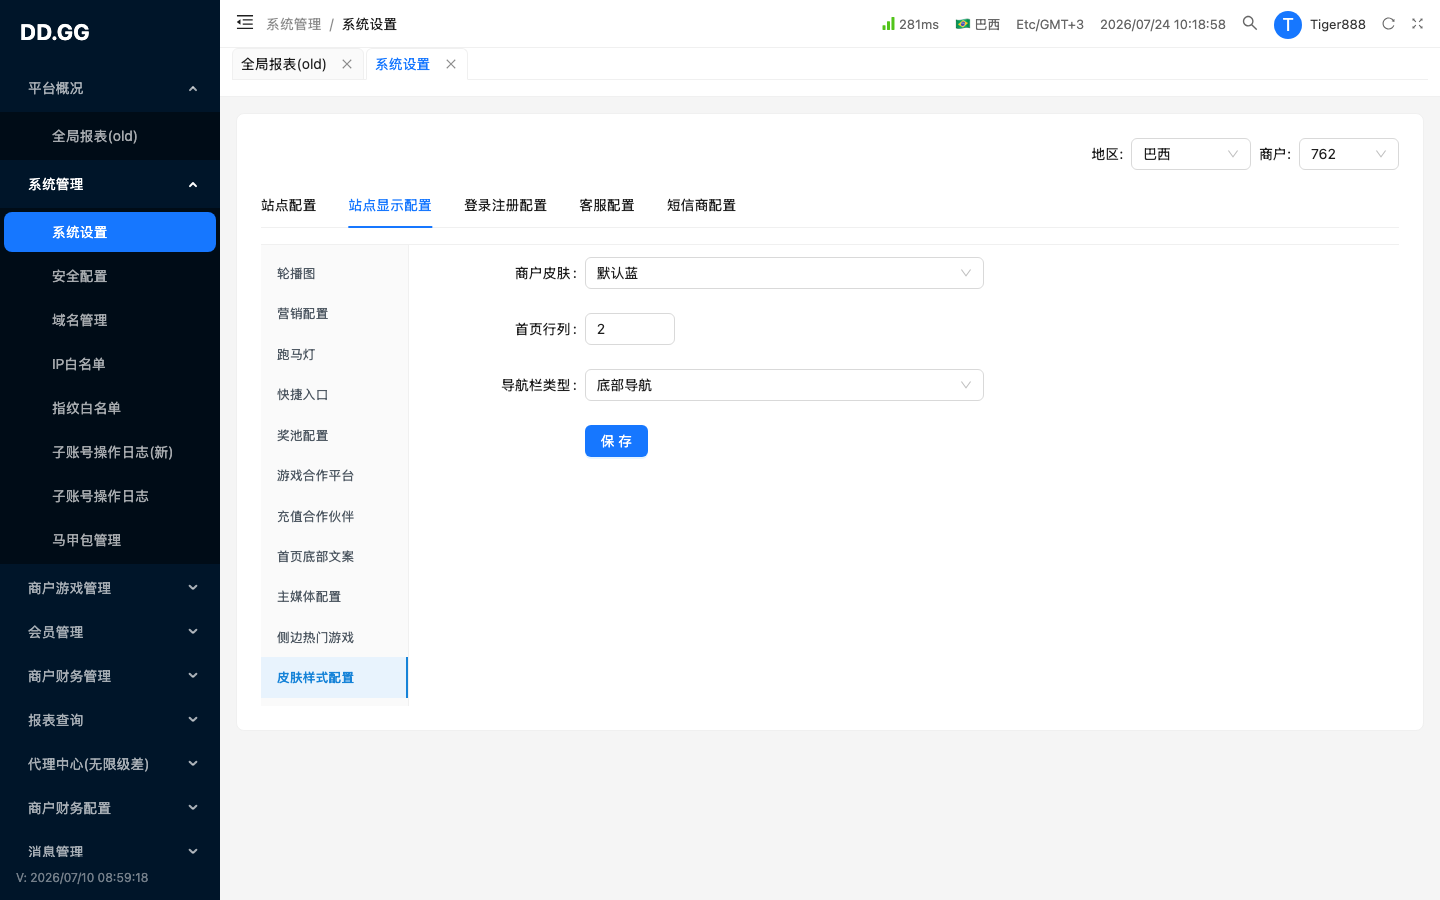Open 域名管理 in sidebar

point(110,320)
